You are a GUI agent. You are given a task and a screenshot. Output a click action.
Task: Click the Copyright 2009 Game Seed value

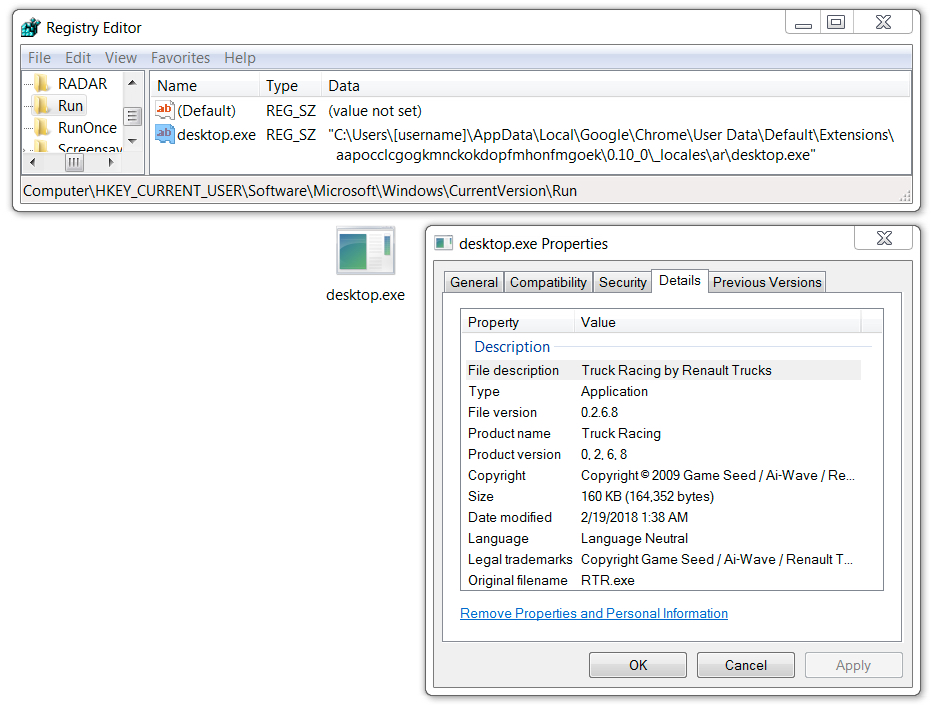(x=717, y=475)
